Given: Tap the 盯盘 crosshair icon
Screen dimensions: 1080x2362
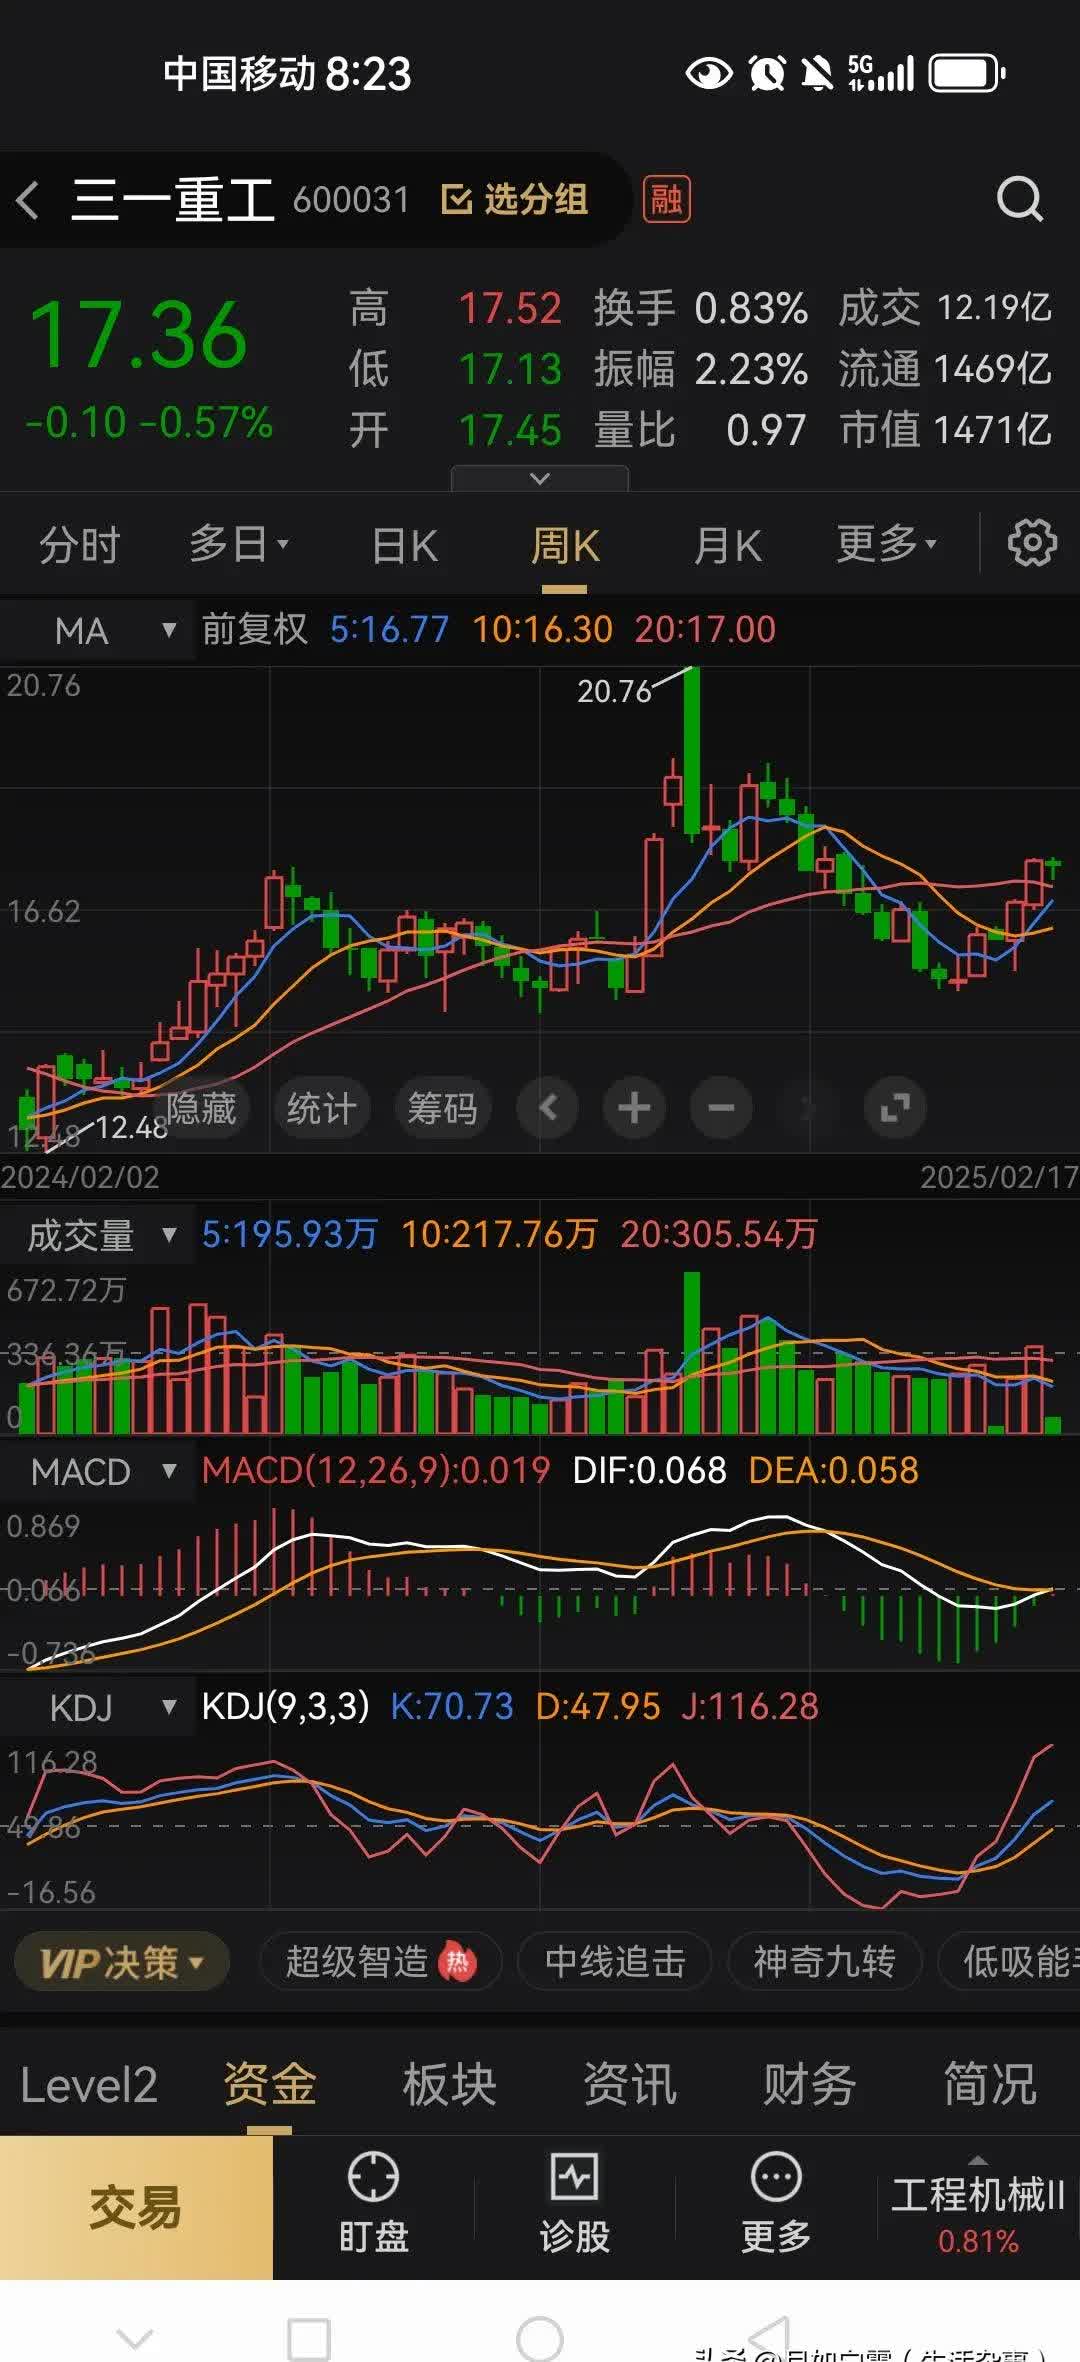Looking at the screenshot, I should click(x=373, y=2177).
